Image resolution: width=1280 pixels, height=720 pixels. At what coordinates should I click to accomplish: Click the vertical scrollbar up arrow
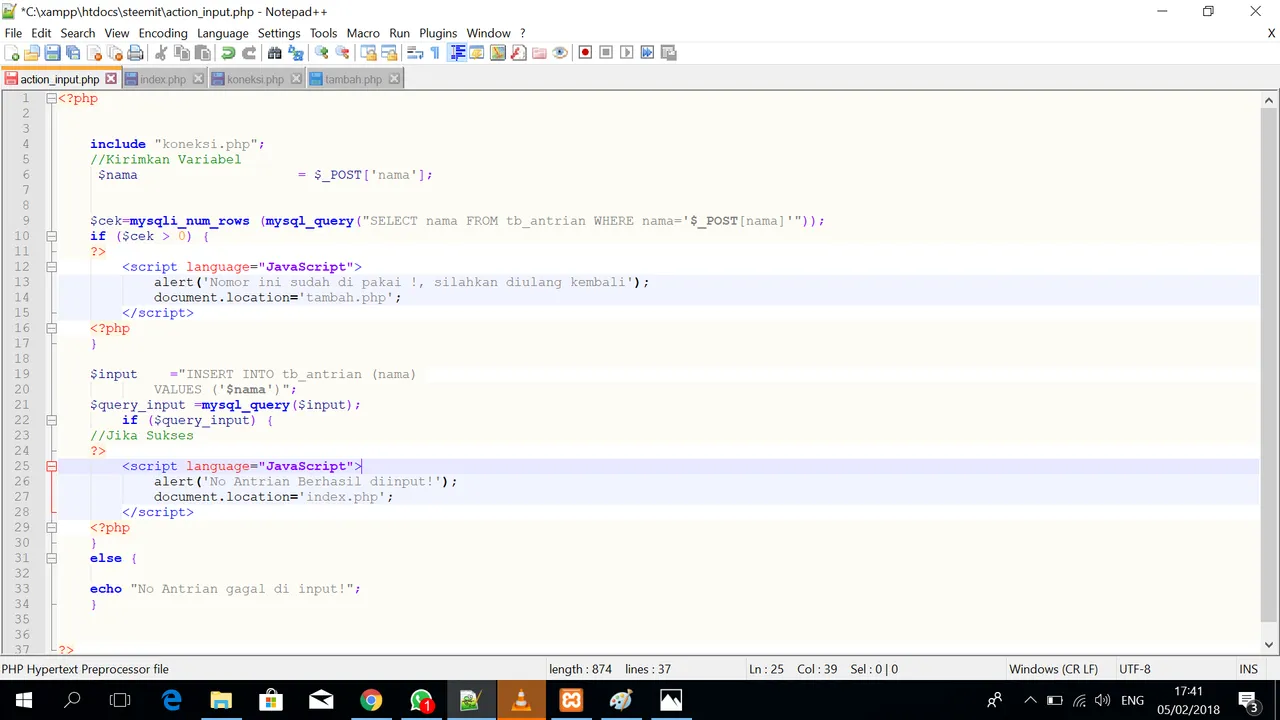point(1269,100)
